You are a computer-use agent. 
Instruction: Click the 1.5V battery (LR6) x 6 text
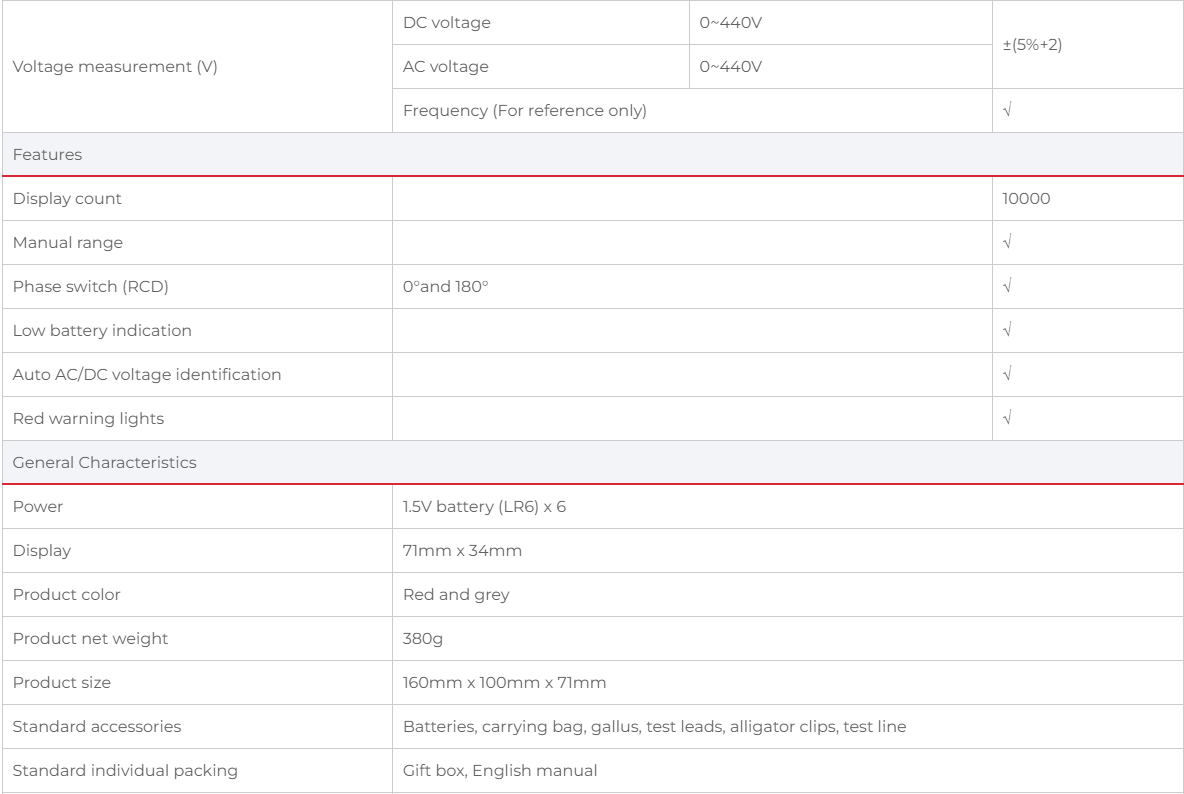pos(484,507)
